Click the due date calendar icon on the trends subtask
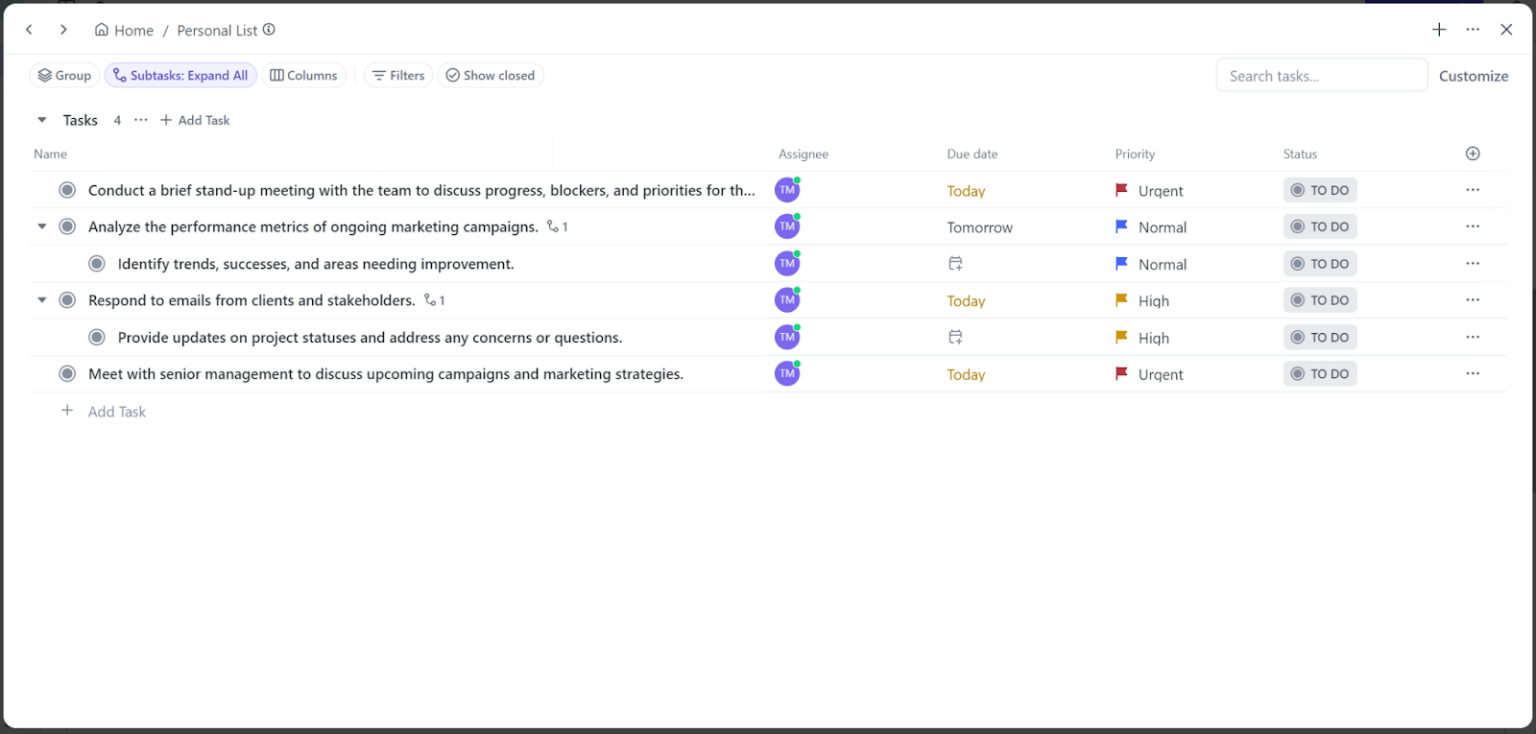The height and width of the screenshot is (734, 1536). (955, 263)
